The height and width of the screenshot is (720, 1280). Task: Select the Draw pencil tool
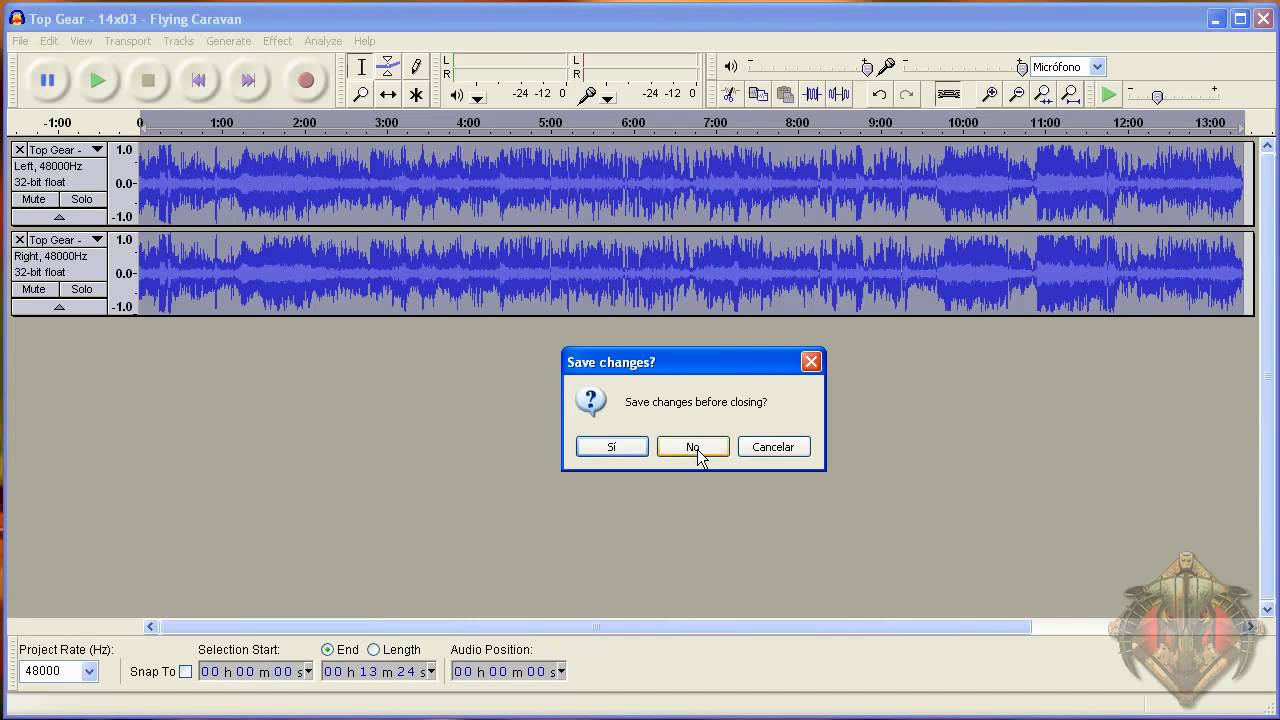click(416, 67)
